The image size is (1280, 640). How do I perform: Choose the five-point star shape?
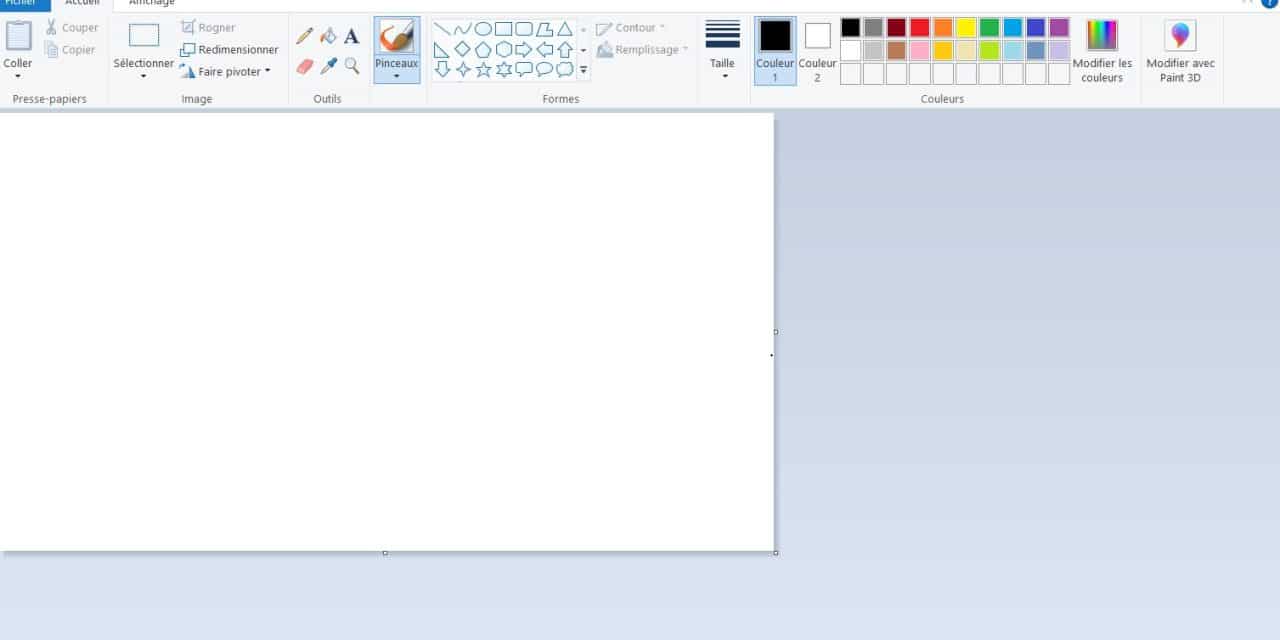[x=483, y=69]
